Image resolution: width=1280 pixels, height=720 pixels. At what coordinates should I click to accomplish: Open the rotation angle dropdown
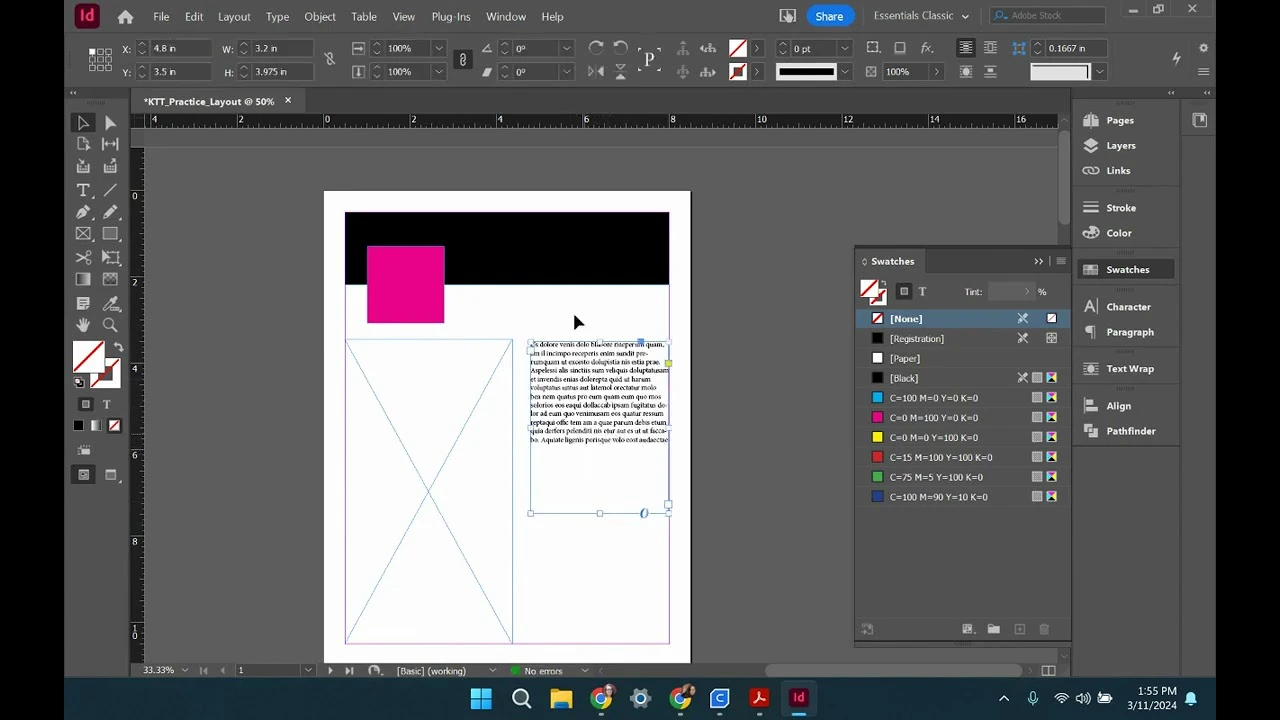click(566, 48)
